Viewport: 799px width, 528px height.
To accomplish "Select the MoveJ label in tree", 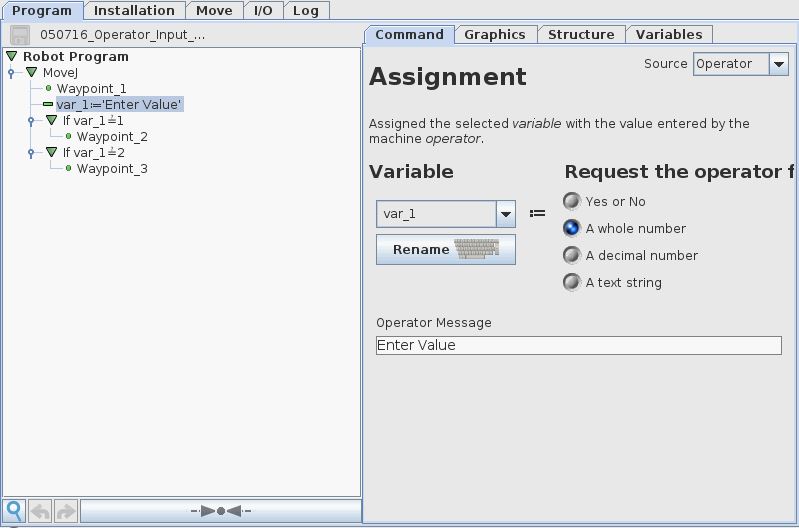I will pyautogui.click(x=60, y=72).
